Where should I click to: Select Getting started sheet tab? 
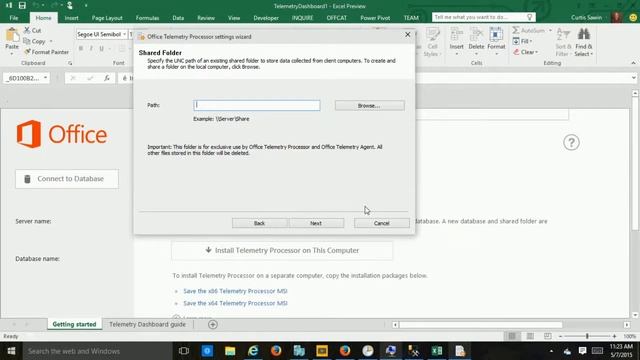coord(74,324)
